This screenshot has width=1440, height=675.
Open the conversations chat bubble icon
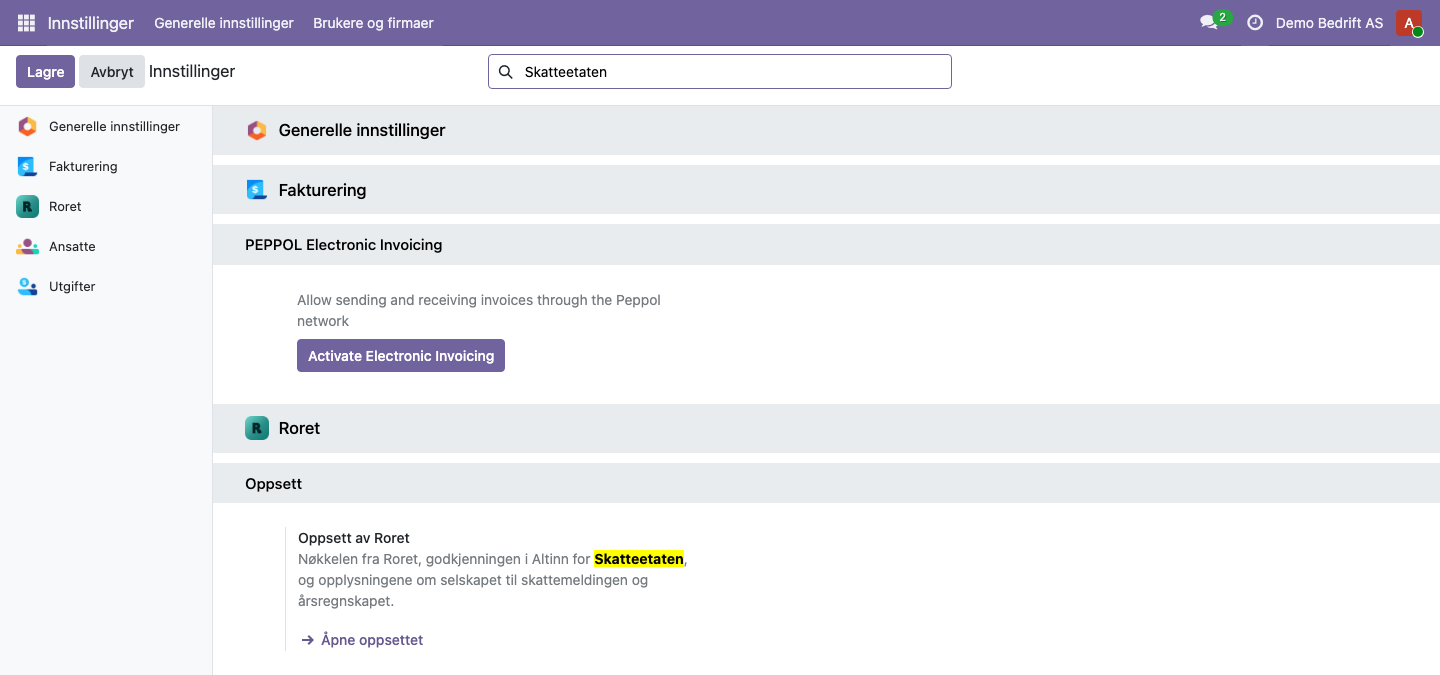[1209, 23]
